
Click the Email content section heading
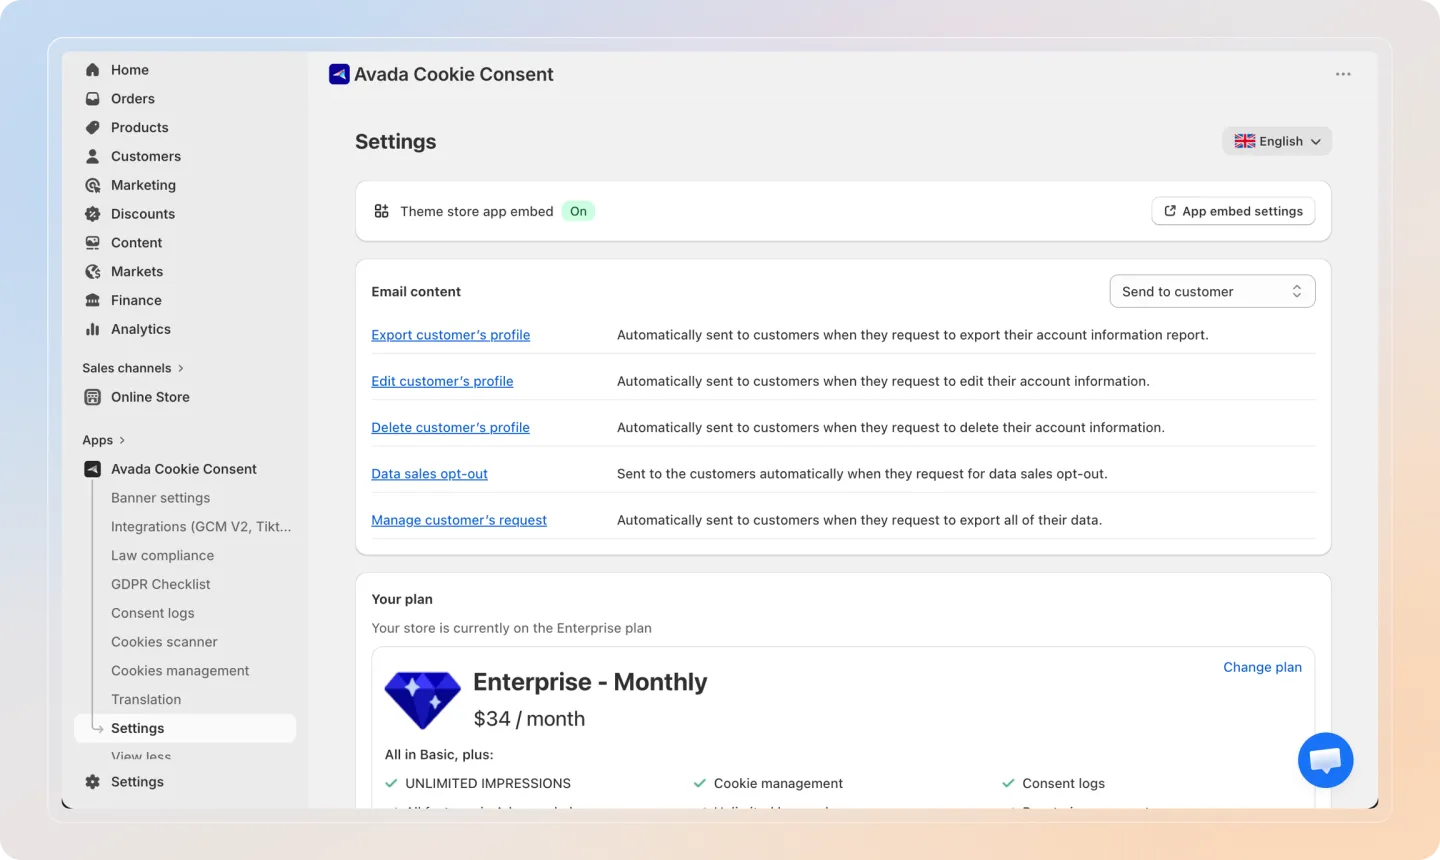click(416, 292)
